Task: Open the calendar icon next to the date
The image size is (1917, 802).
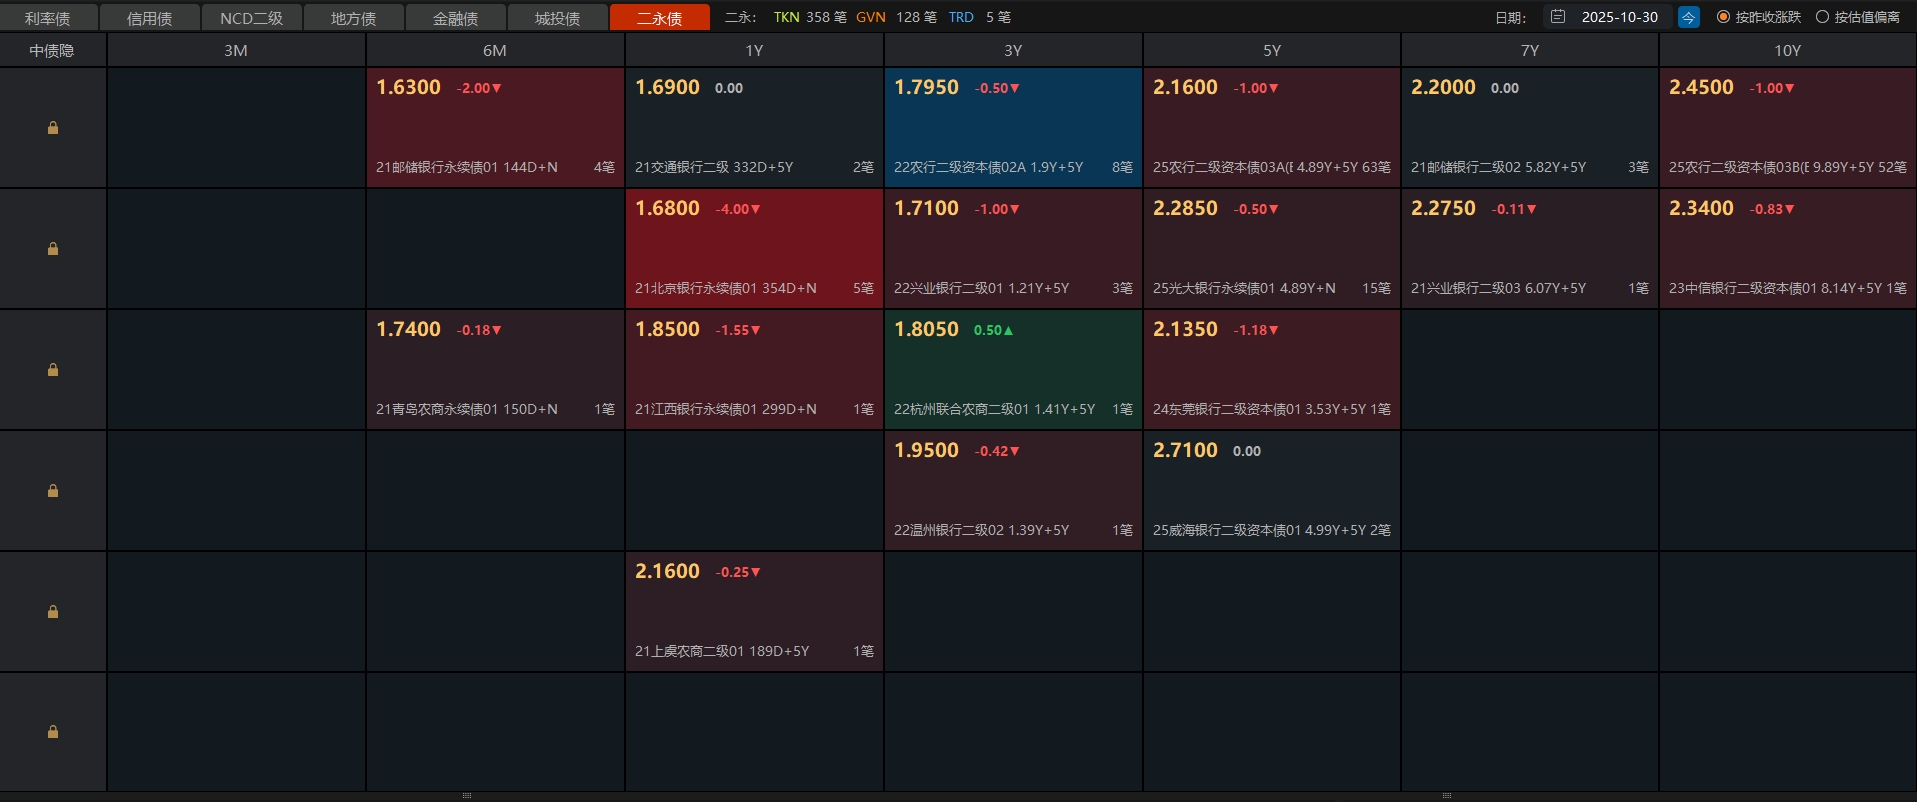Action: click(x=1558, y=17)
